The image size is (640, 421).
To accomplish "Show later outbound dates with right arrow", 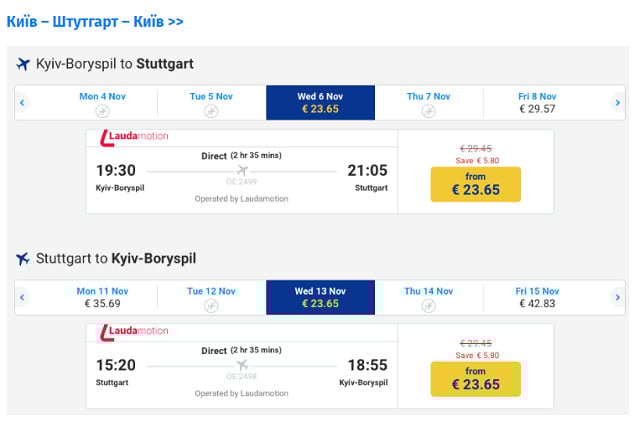I will pyautogui.click(x=617, y=102).
